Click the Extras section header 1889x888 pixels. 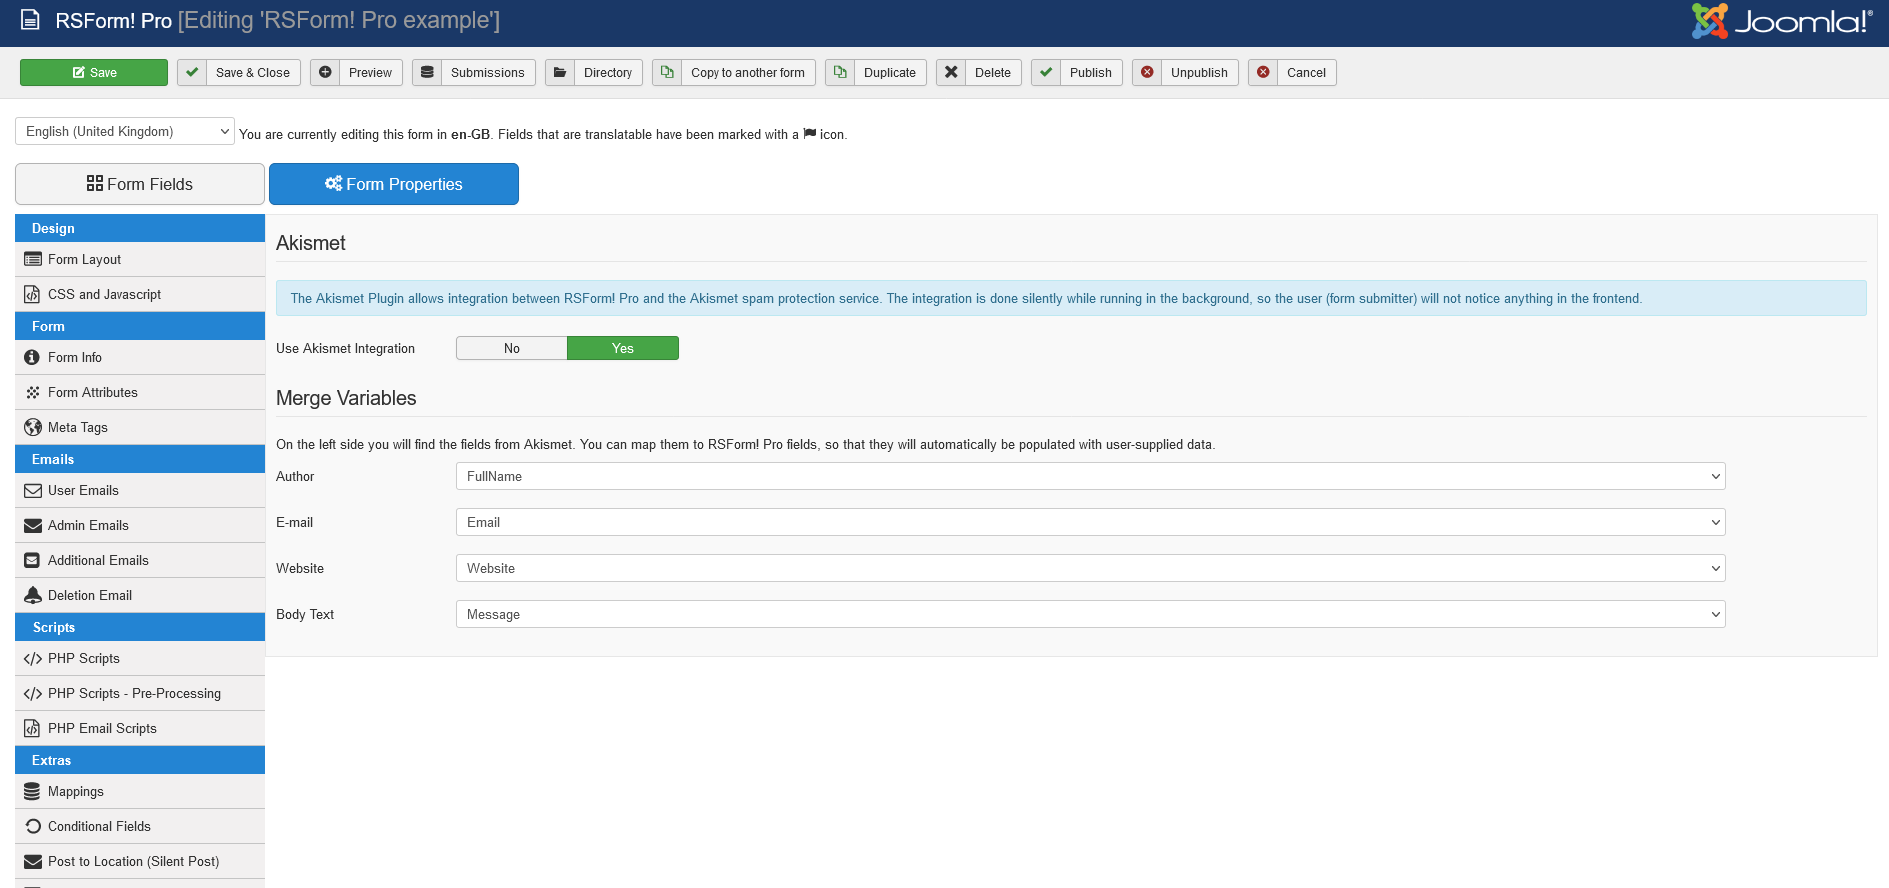140,760
